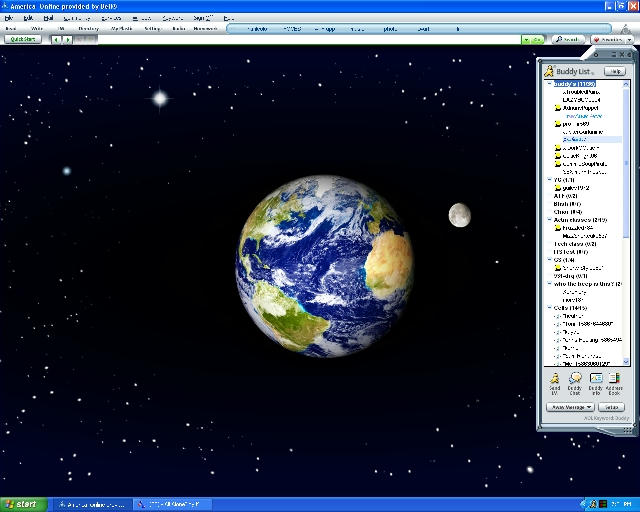This screenshot has height=512, width=640.
Task: Click the AOL icon in the title bar
Action: pos(4,6)
